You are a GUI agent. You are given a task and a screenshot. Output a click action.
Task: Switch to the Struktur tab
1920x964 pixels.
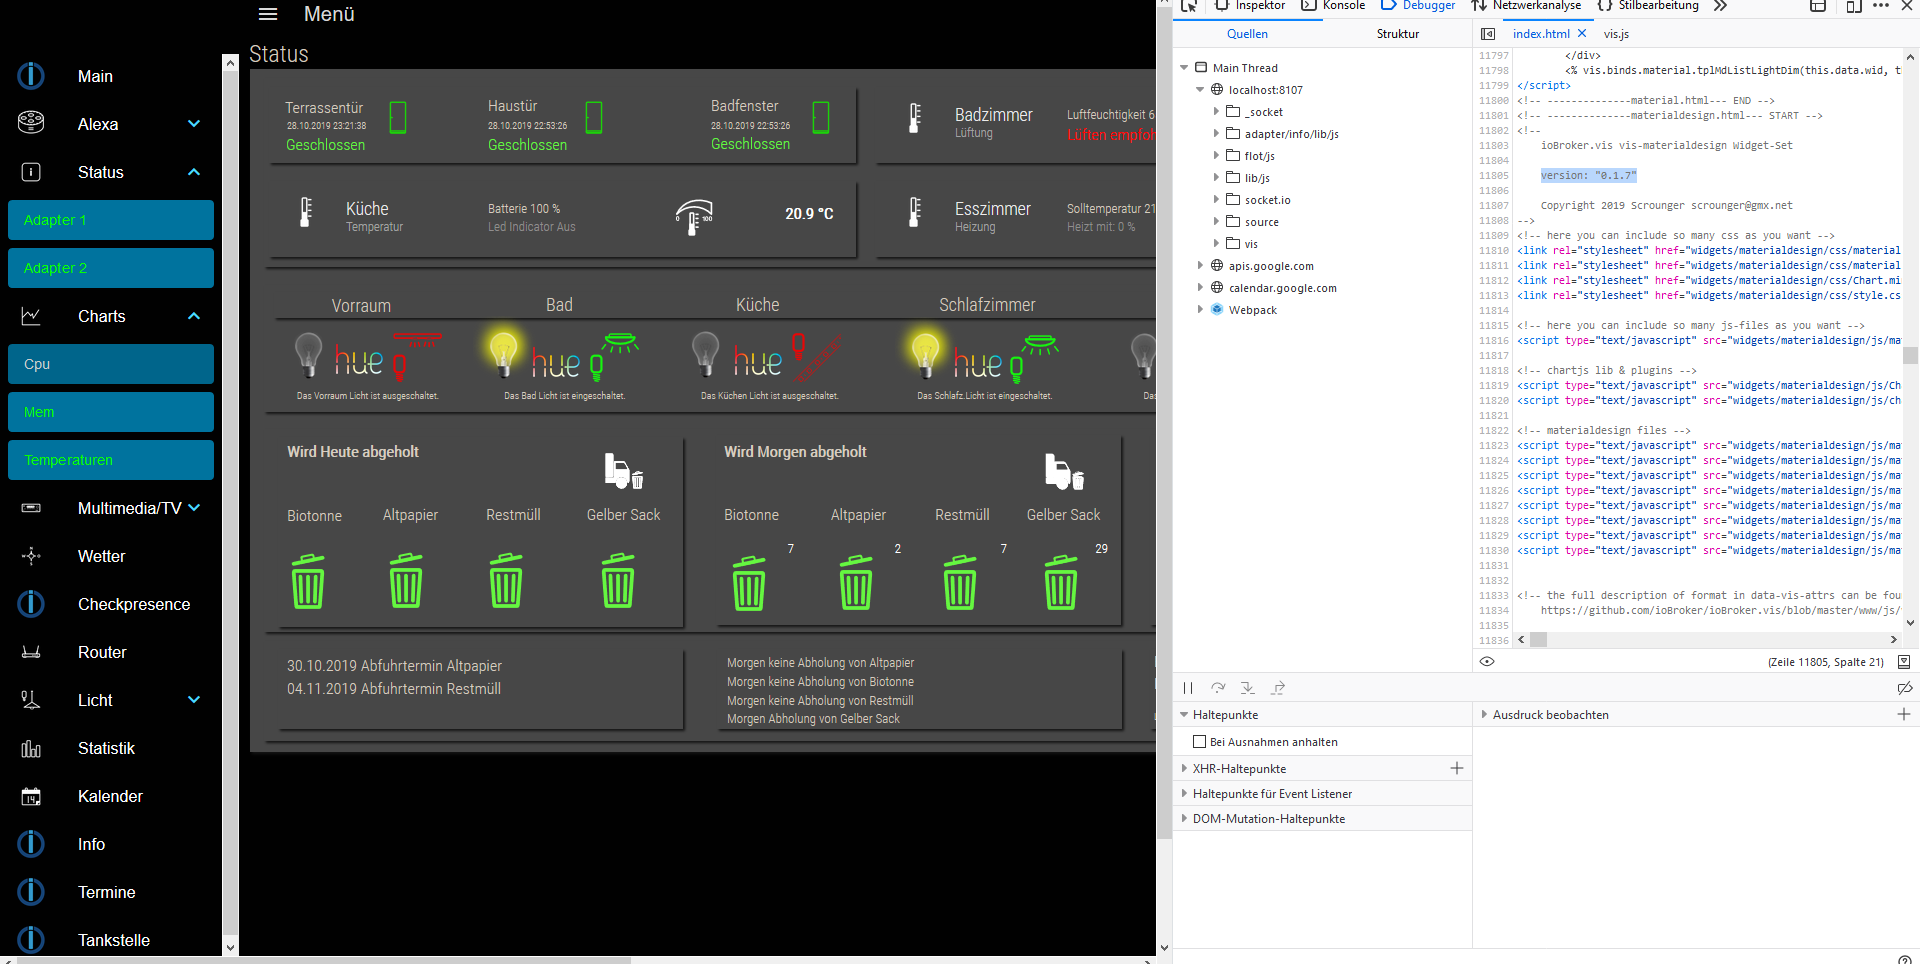(x=1397, y=34)
